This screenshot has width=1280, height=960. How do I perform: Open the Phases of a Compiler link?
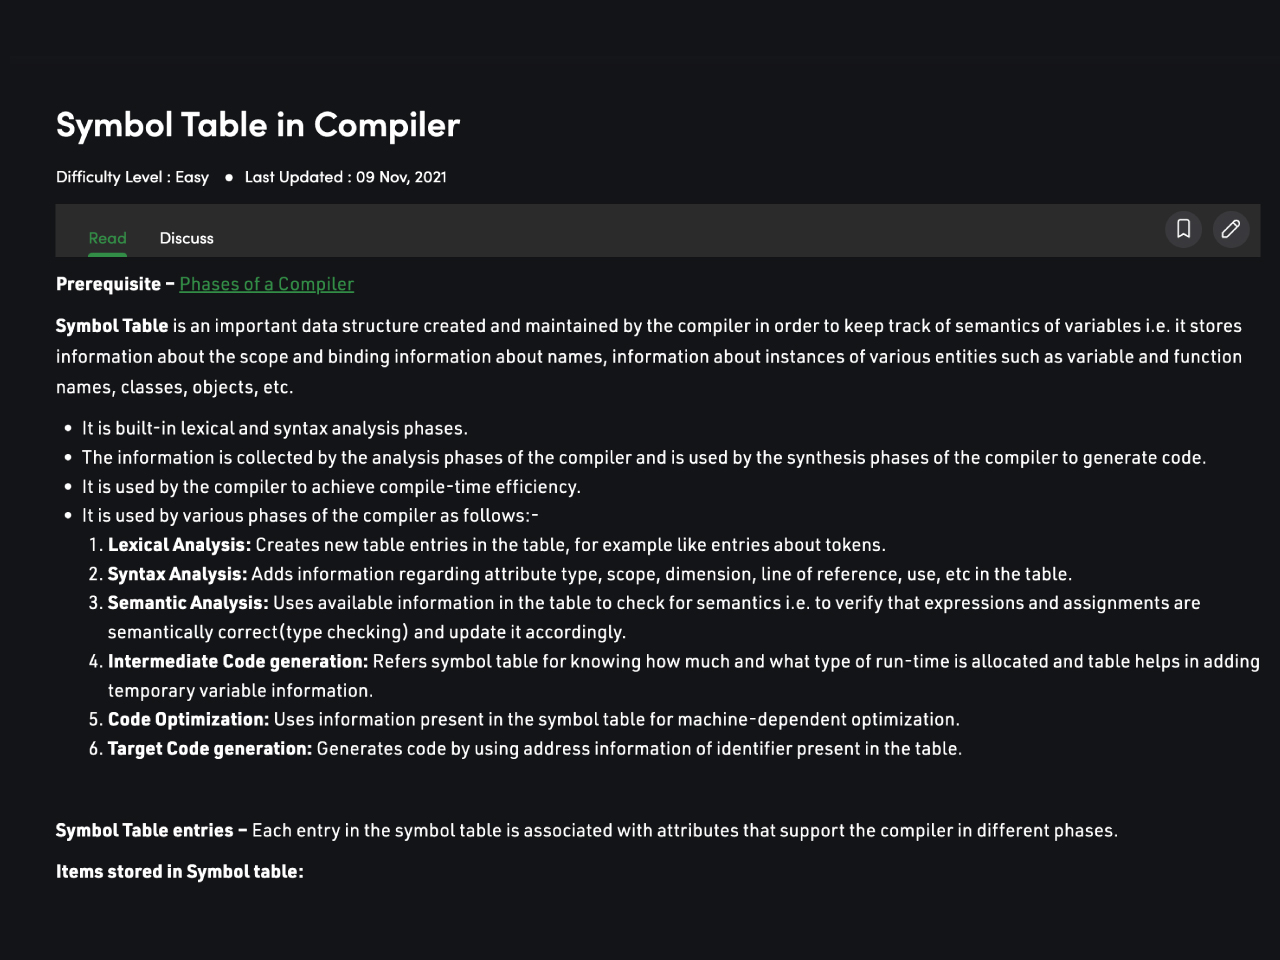click(267, 284)
